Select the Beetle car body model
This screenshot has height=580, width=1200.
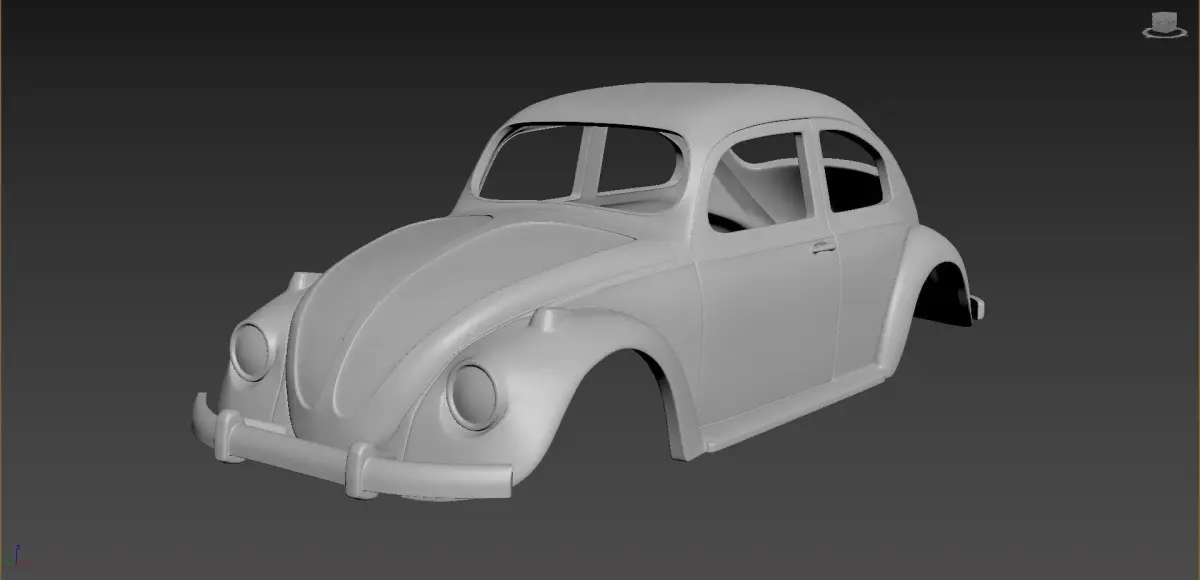[588, 290]
